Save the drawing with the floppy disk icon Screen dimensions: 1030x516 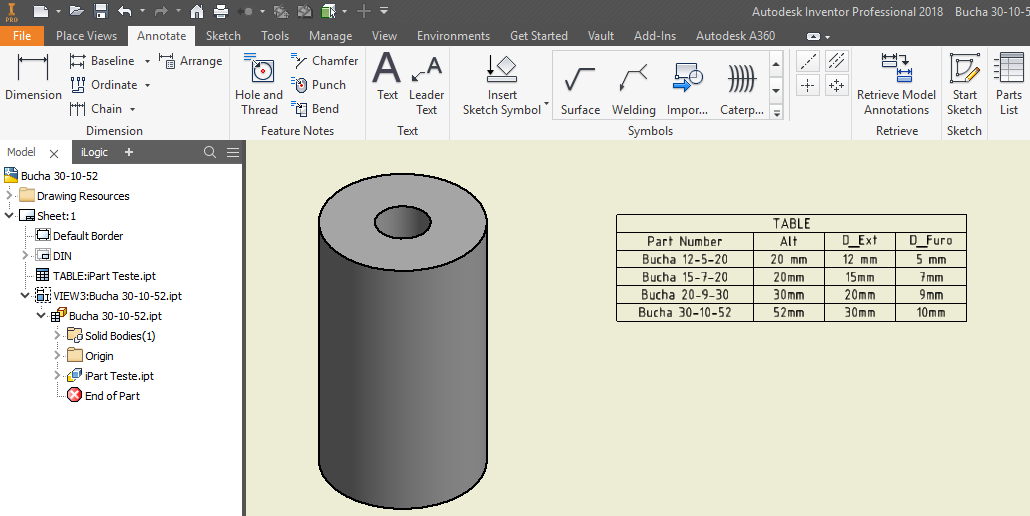pos(101,11)
